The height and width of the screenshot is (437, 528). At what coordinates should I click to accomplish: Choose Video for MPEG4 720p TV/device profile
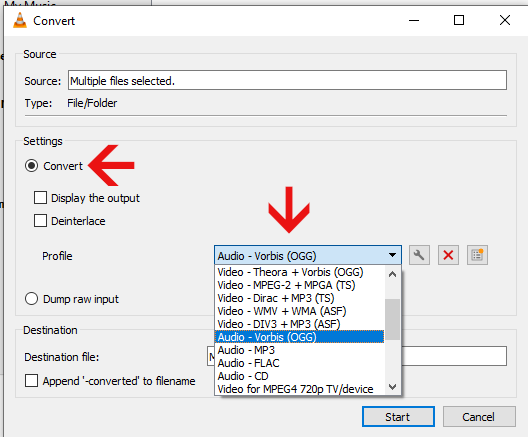pos(299,389)
